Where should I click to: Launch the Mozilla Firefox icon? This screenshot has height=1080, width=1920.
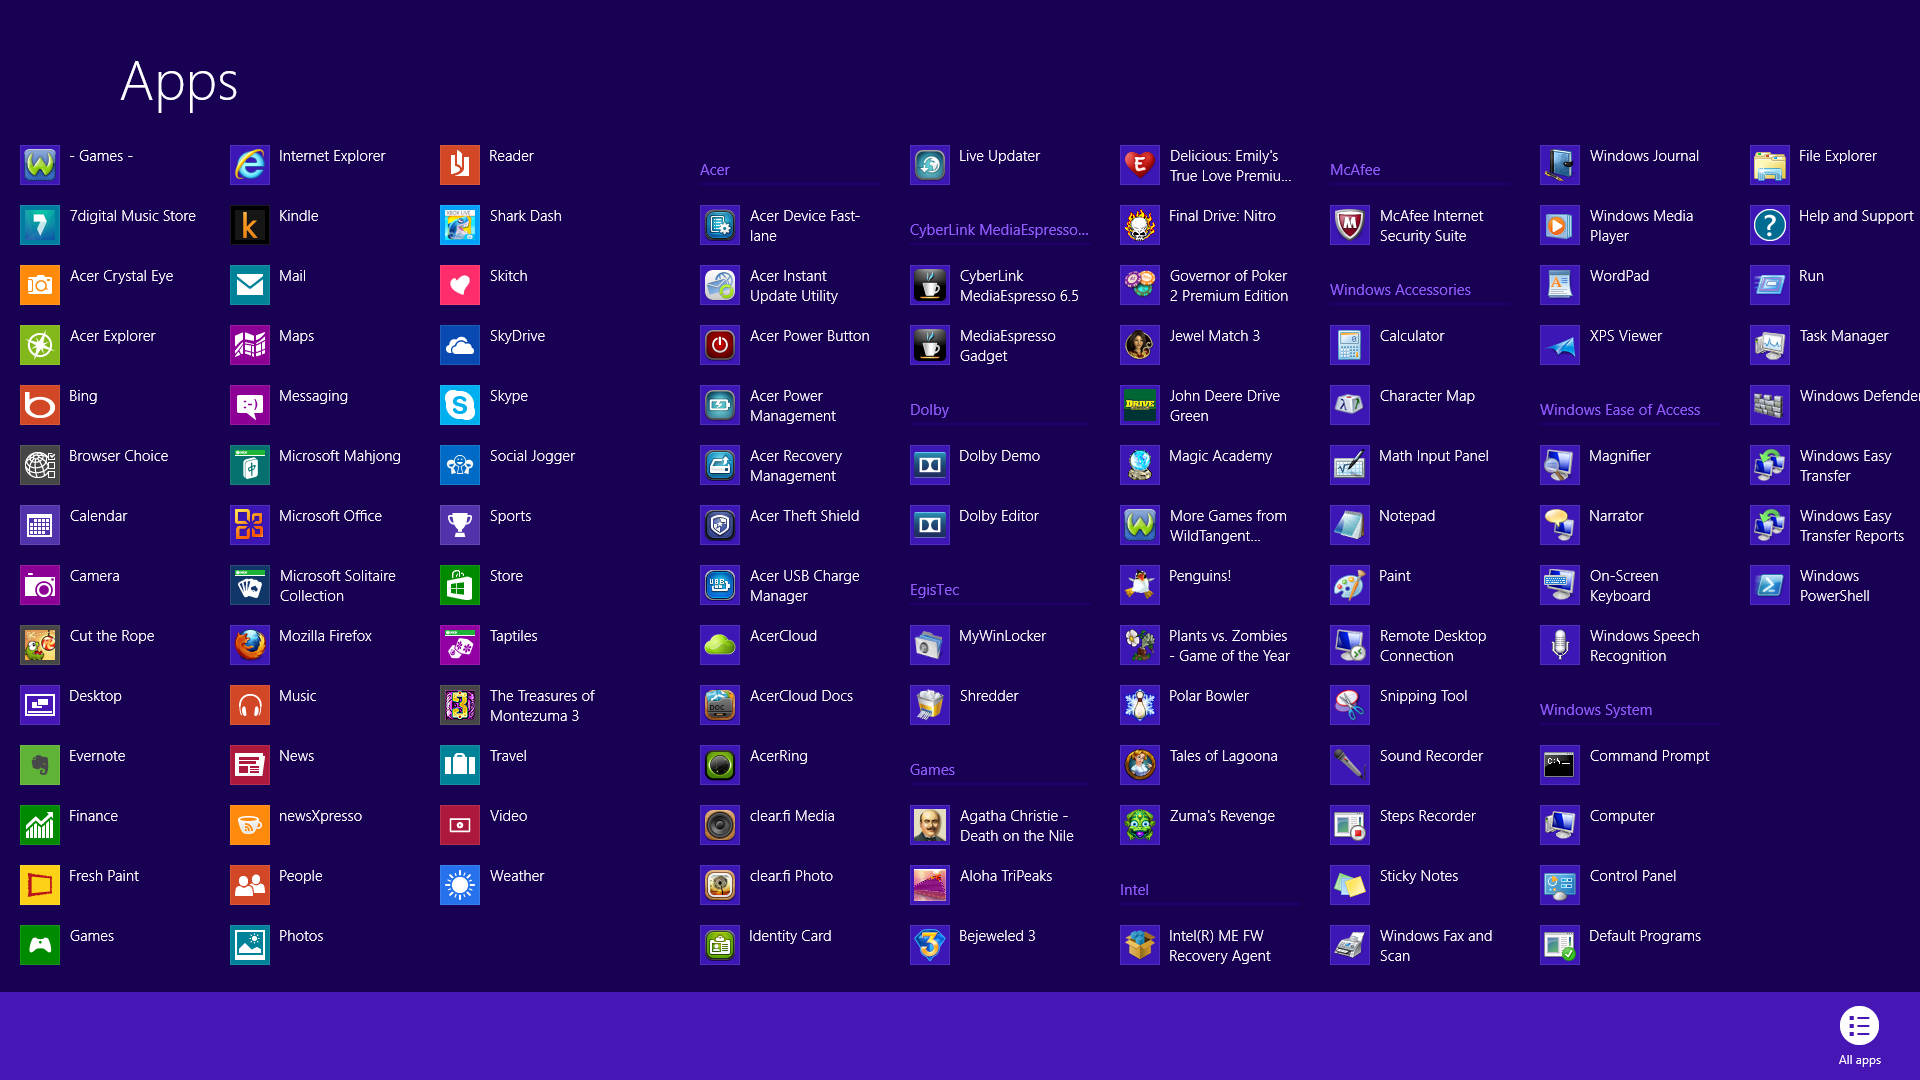(x=250, y=645)
